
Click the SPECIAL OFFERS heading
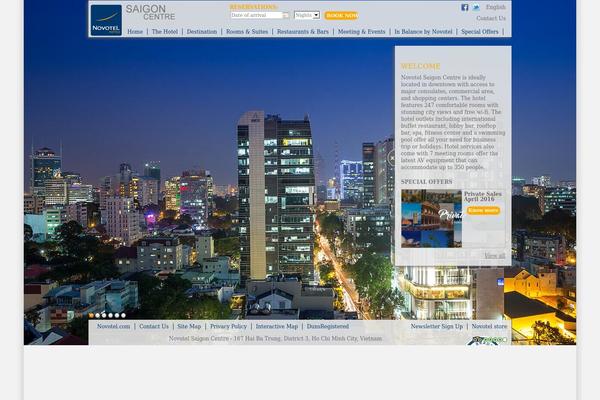click(x=427, y=182)
